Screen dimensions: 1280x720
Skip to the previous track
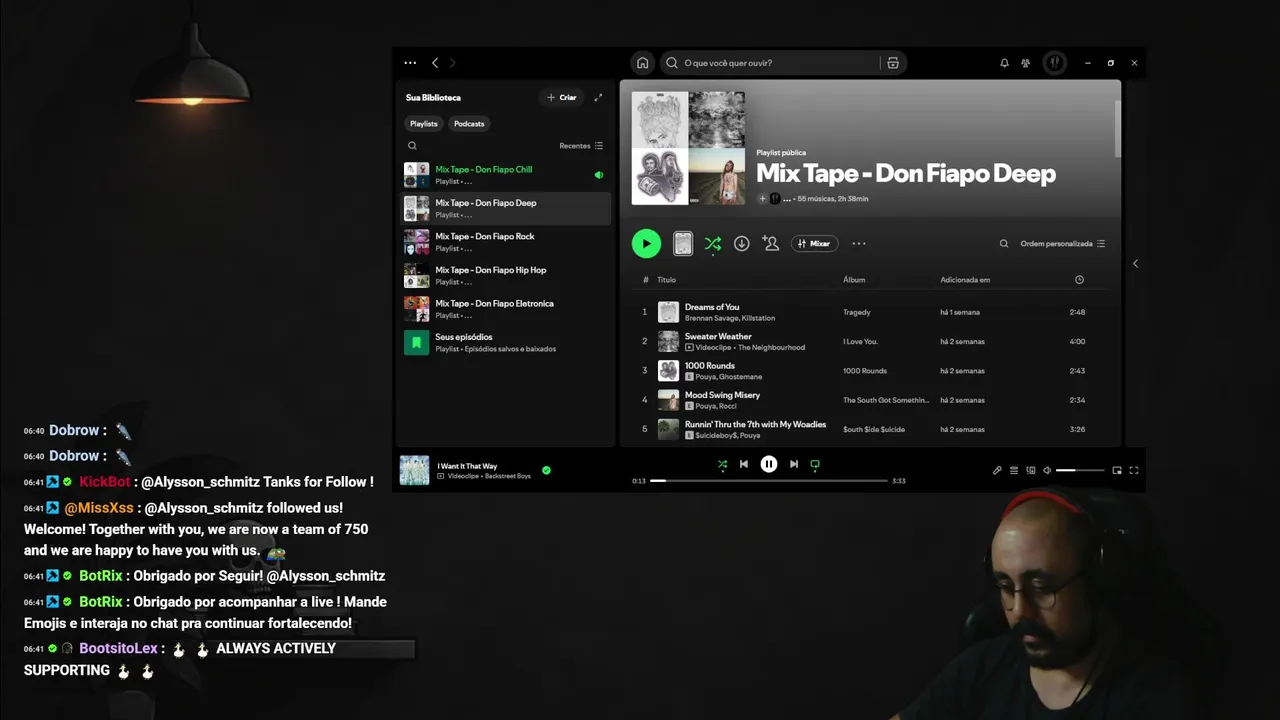coord(743,464)
